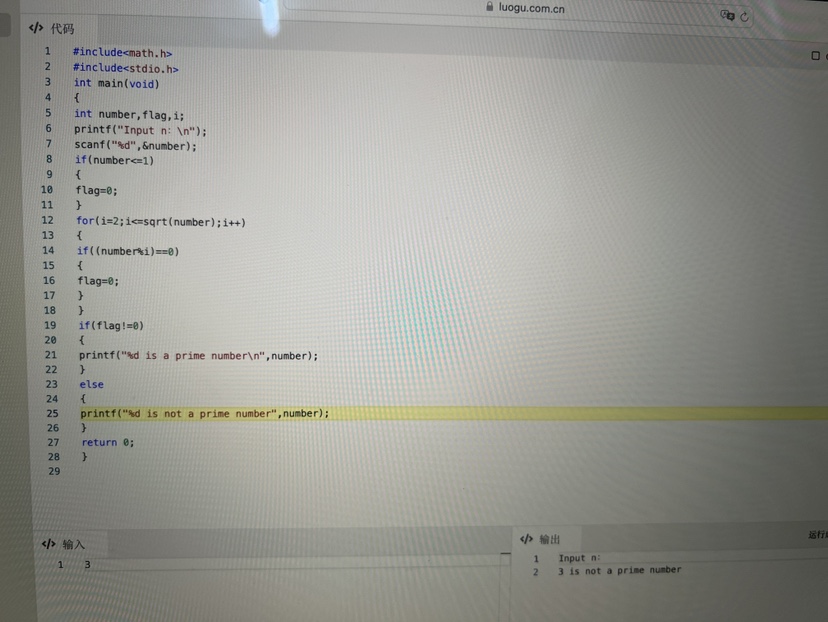828x622 pixels.
Task: Click the translate page icon in address bar
Action: pos(727,16)
